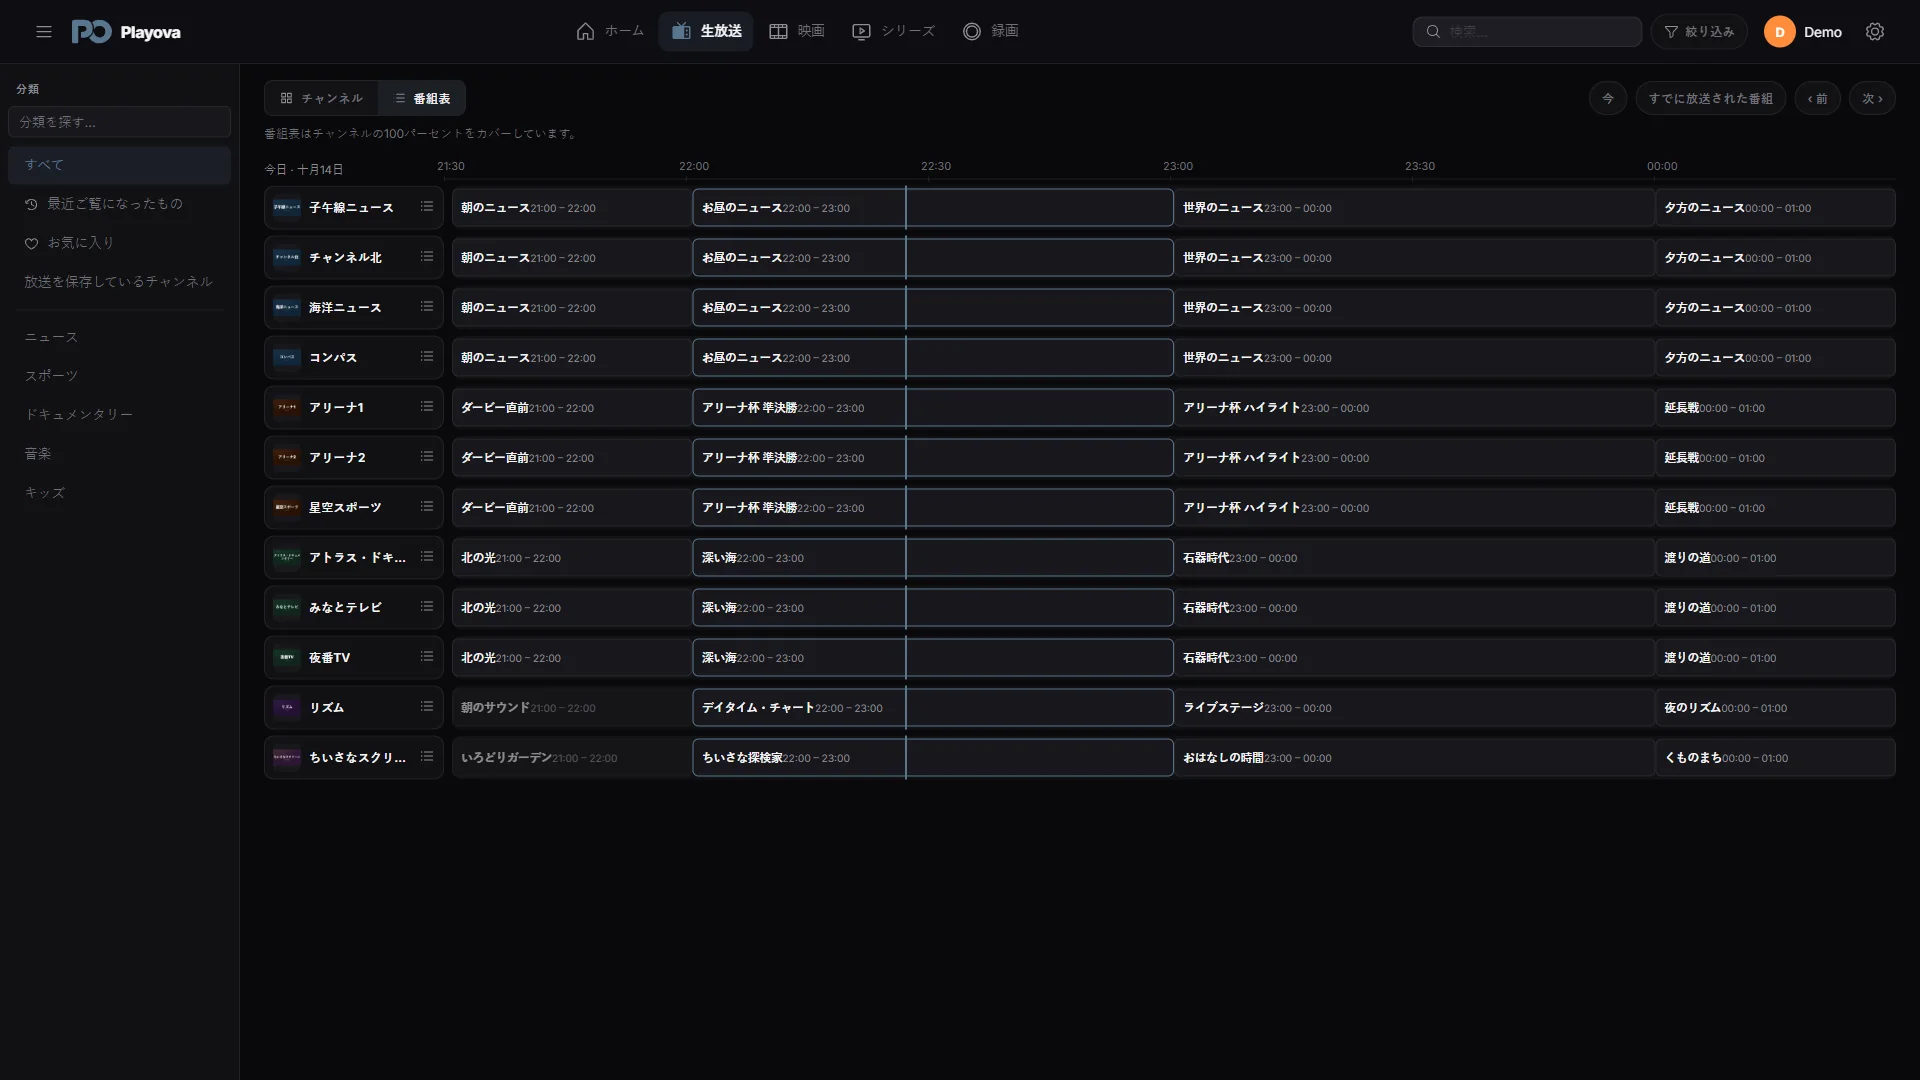Go to previous time range 前
This screenshot has width=1920, height=1080.
[1817, 98]
